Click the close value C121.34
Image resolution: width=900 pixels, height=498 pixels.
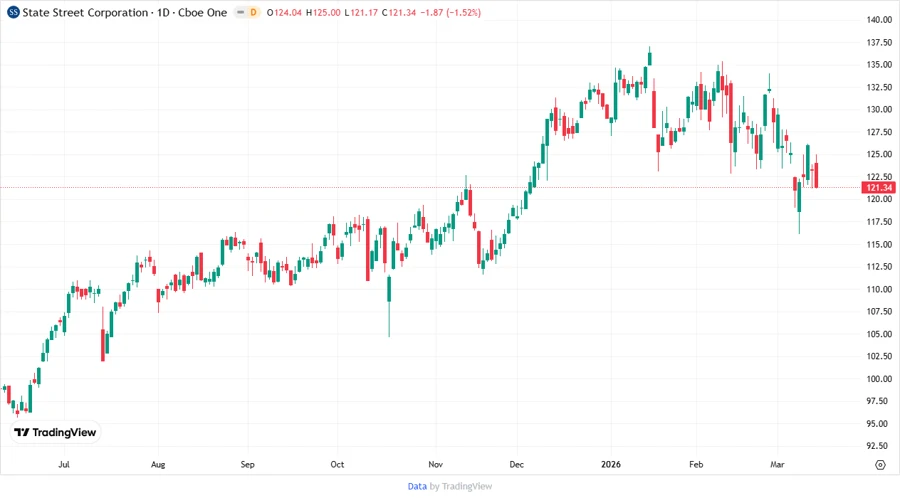click(x=399, y=12)
